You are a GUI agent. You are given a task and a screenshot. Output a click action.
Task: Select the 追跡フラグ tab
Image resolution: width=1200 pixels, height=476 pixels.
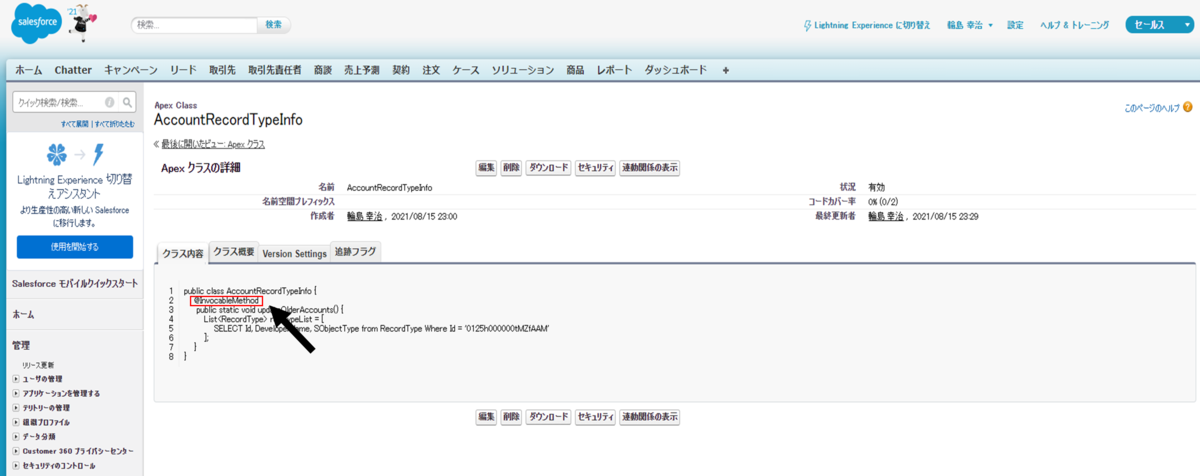[355, 252]
